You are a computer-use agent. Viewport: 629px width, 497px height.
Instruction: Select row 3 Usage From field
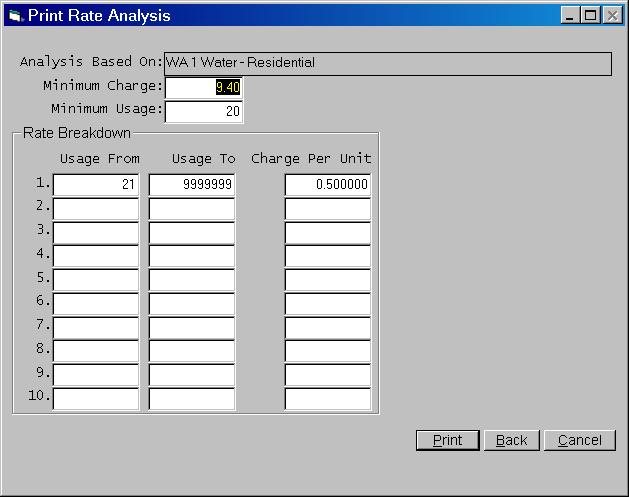pyautogui.click(x=96, y=232)
